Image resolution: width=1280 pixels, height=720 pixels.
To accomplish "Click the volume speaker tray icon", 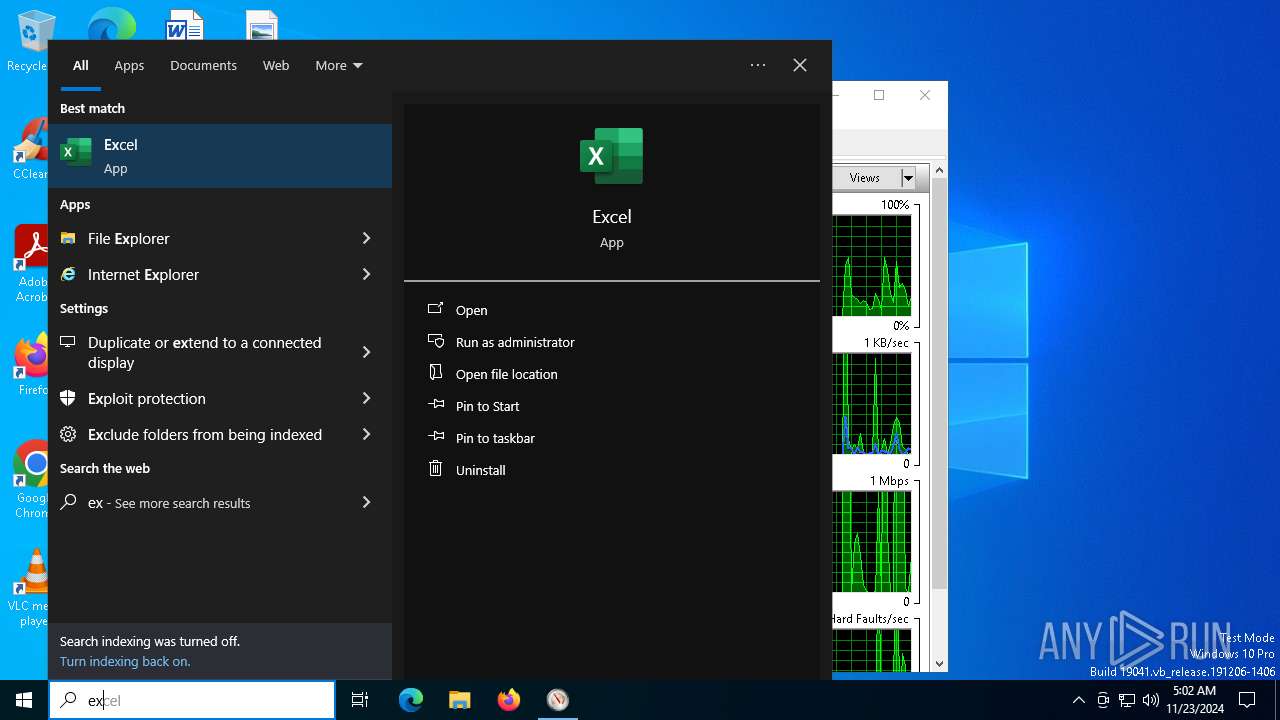I will point(1150,700).
